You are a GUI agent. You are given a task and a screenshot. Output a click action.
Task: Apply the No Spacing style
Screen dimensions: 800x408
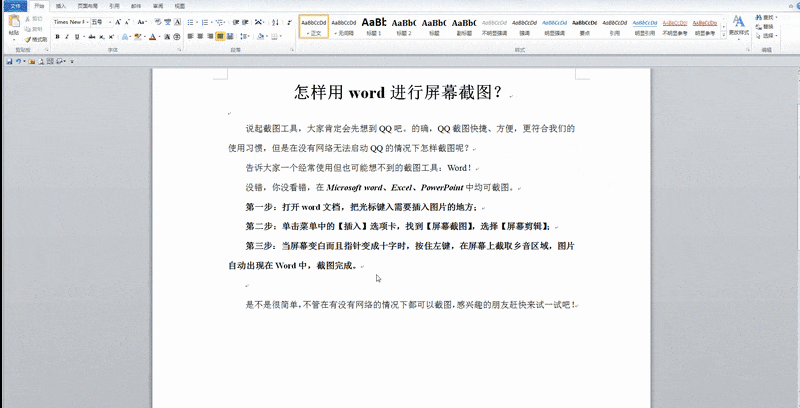tap(344, 27)
